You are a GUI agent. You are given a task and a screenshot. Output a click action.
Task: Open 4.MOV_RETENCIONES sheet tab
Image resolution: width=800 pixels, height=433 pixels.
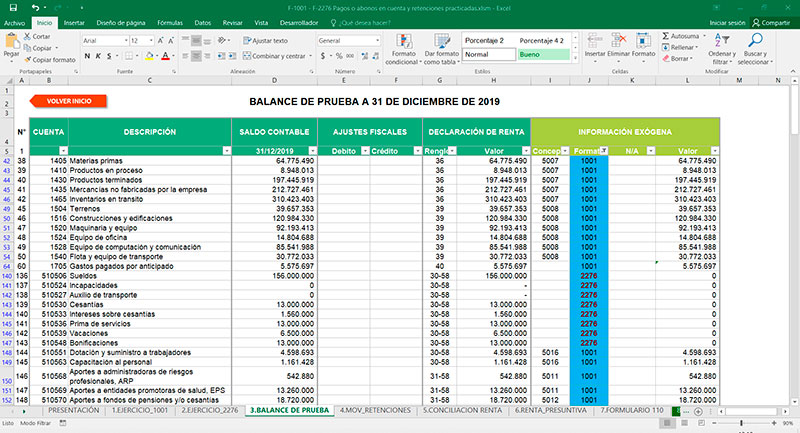click(x=375, y=411)
